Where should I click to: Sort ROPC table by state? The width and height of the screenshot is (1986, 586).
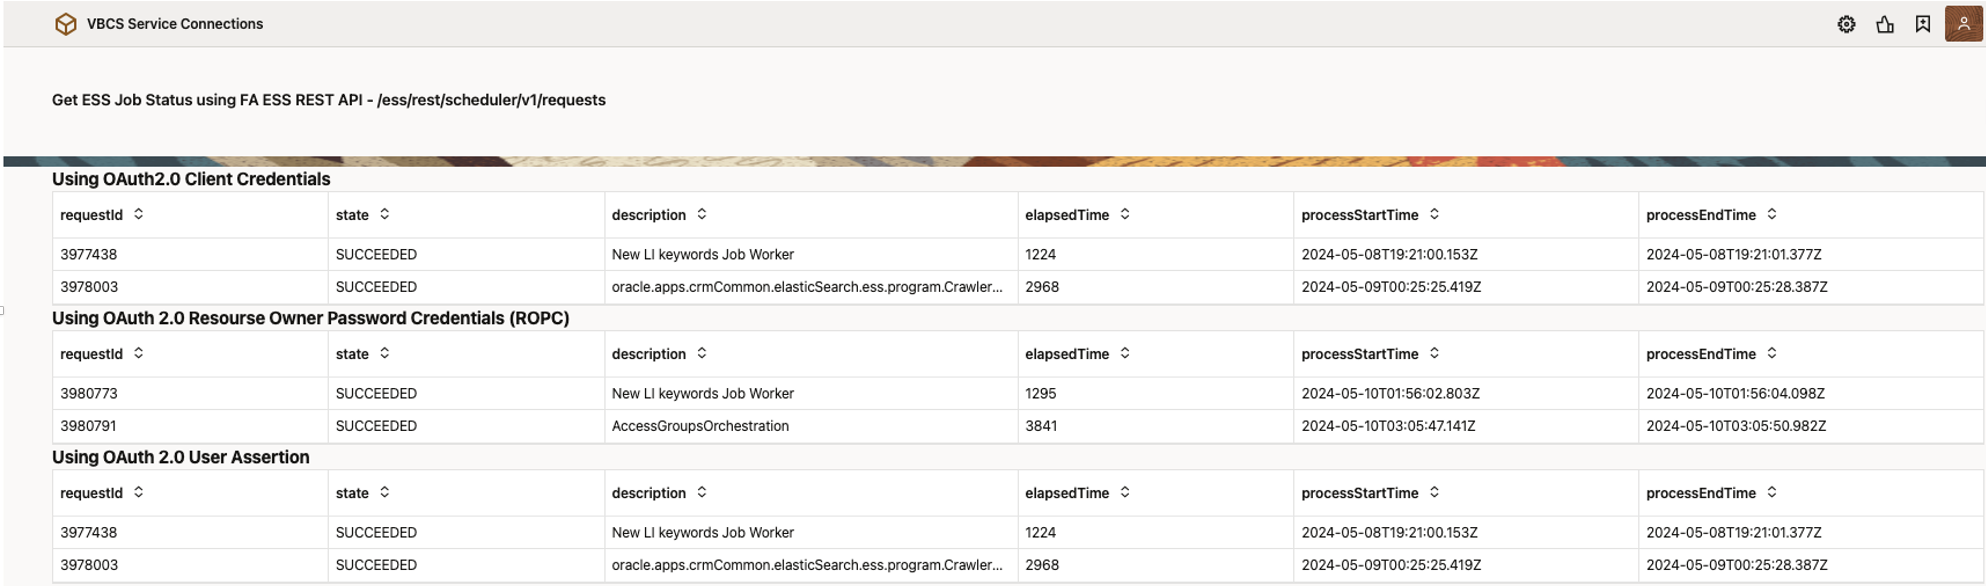tap(385, 353)
